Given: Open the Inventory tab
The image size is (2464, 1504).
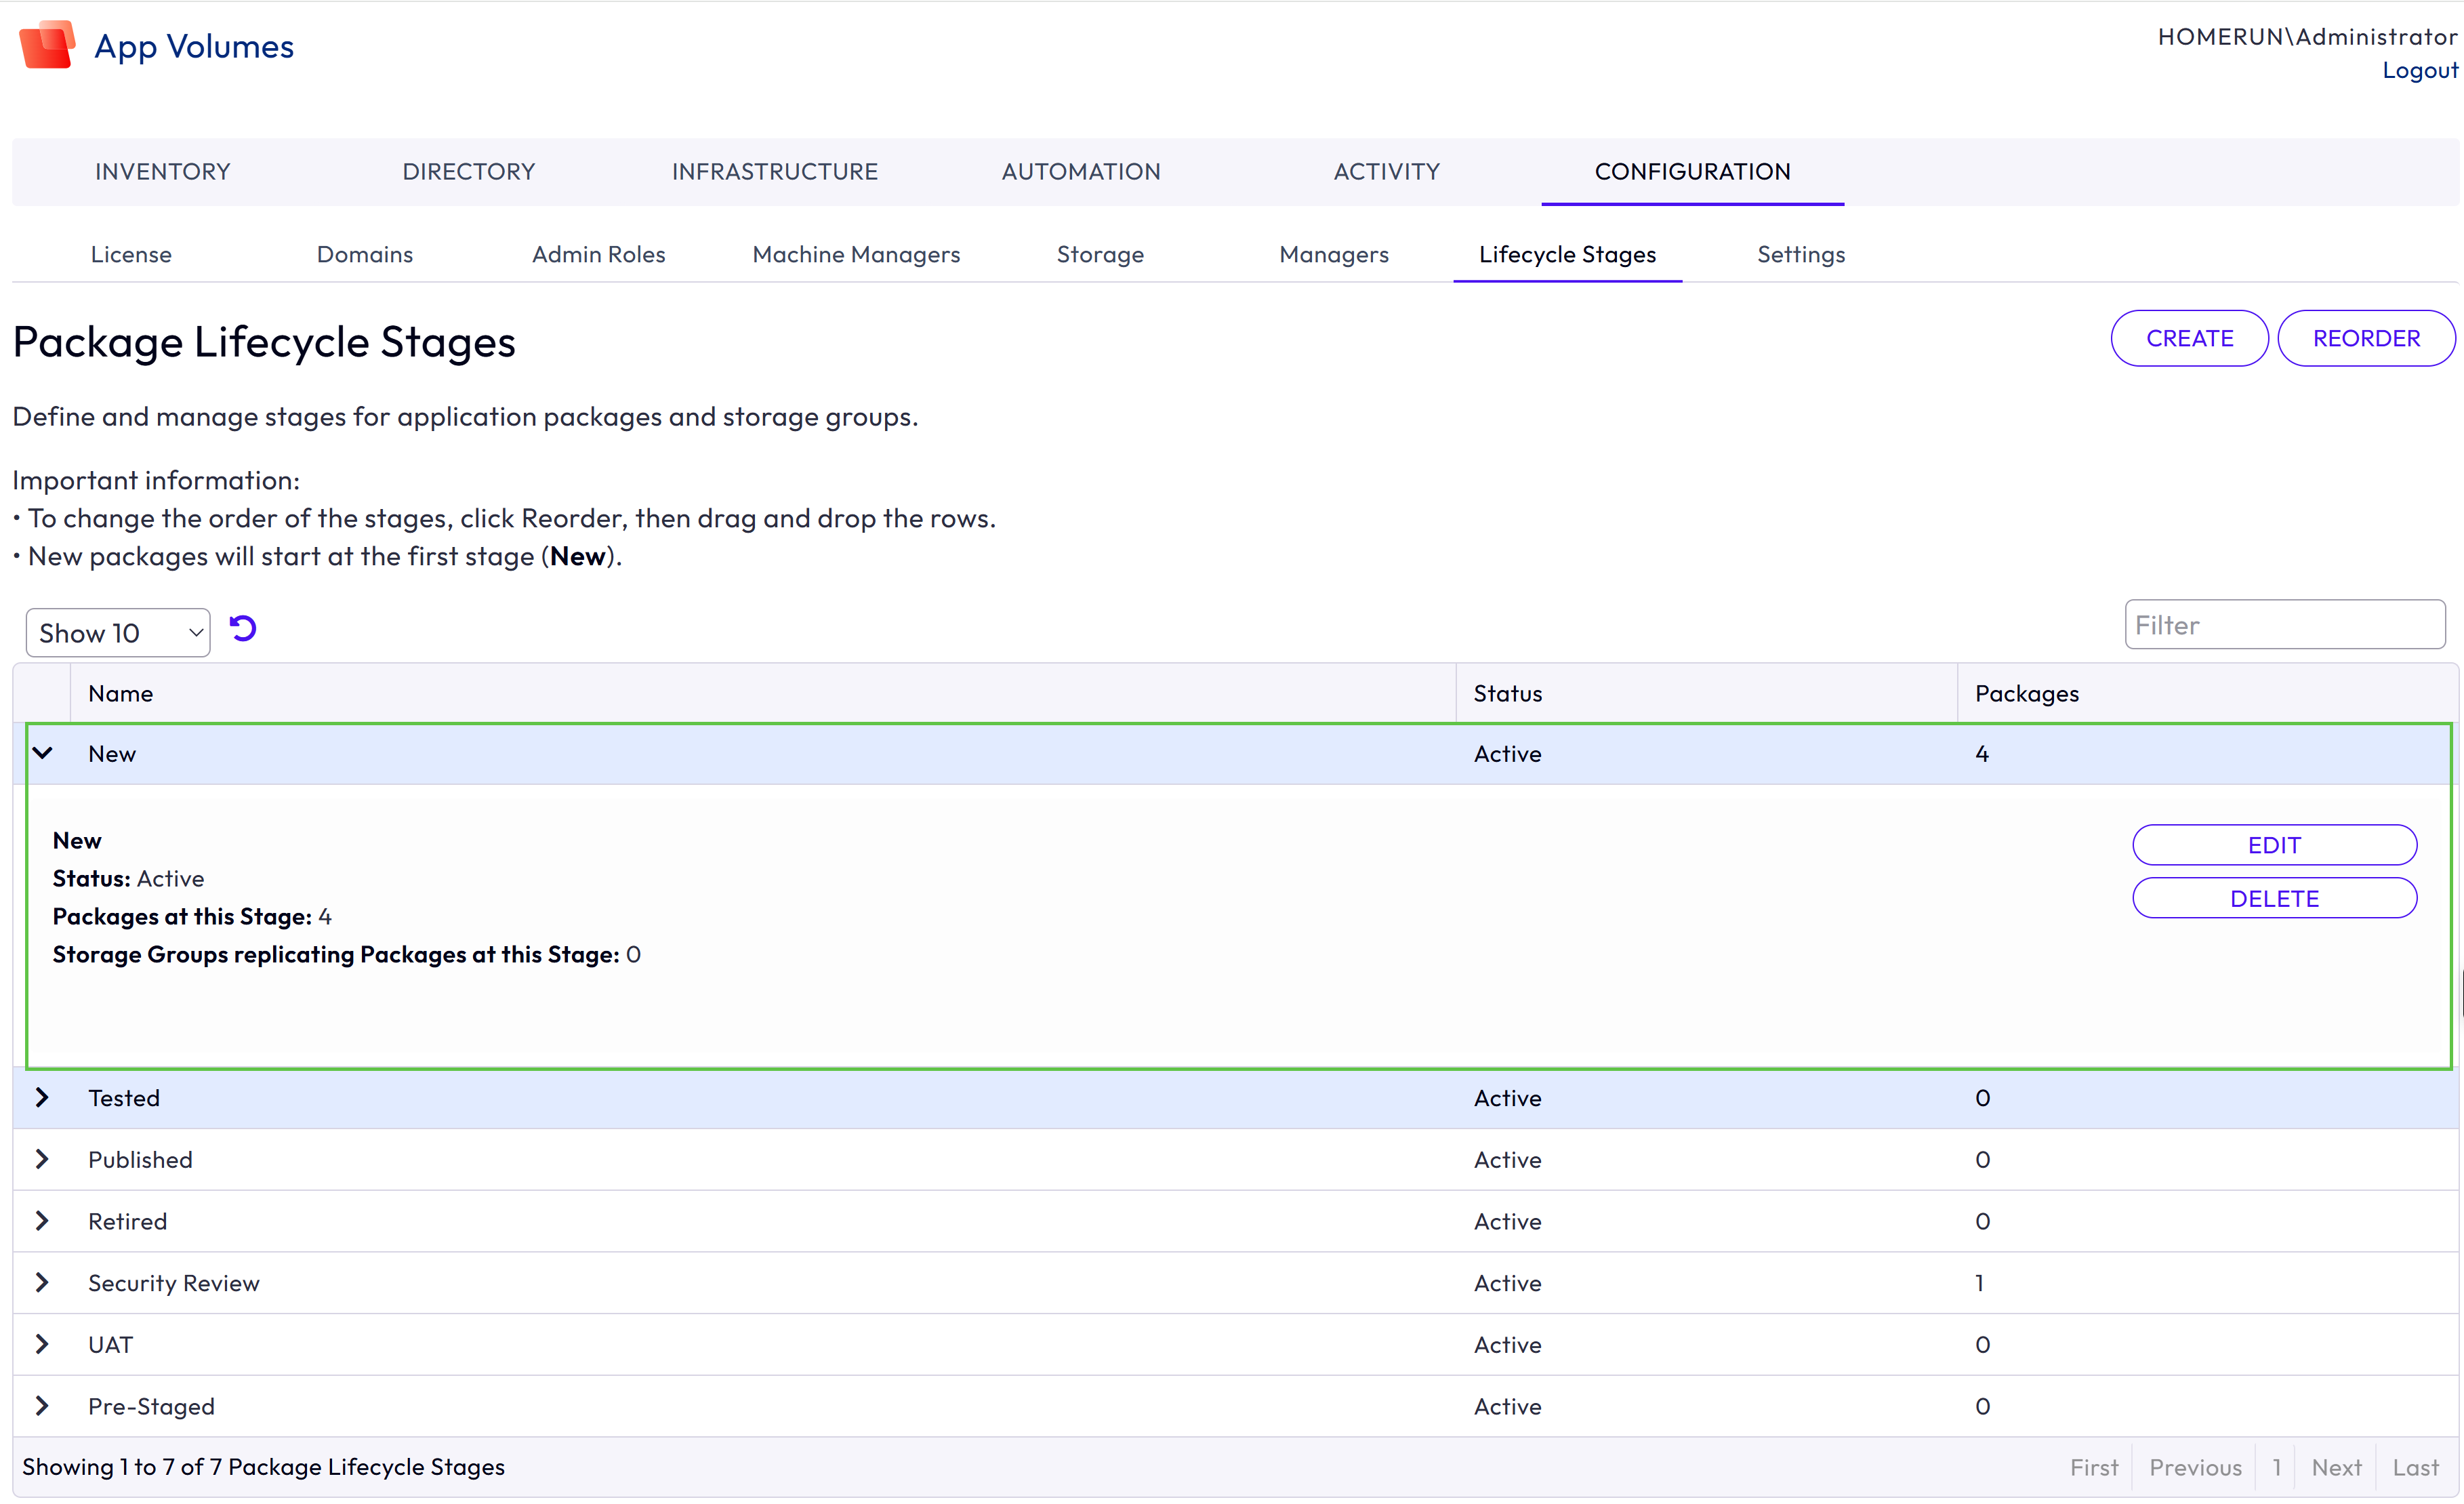Looking at the screenshot, I should [163, 172].
